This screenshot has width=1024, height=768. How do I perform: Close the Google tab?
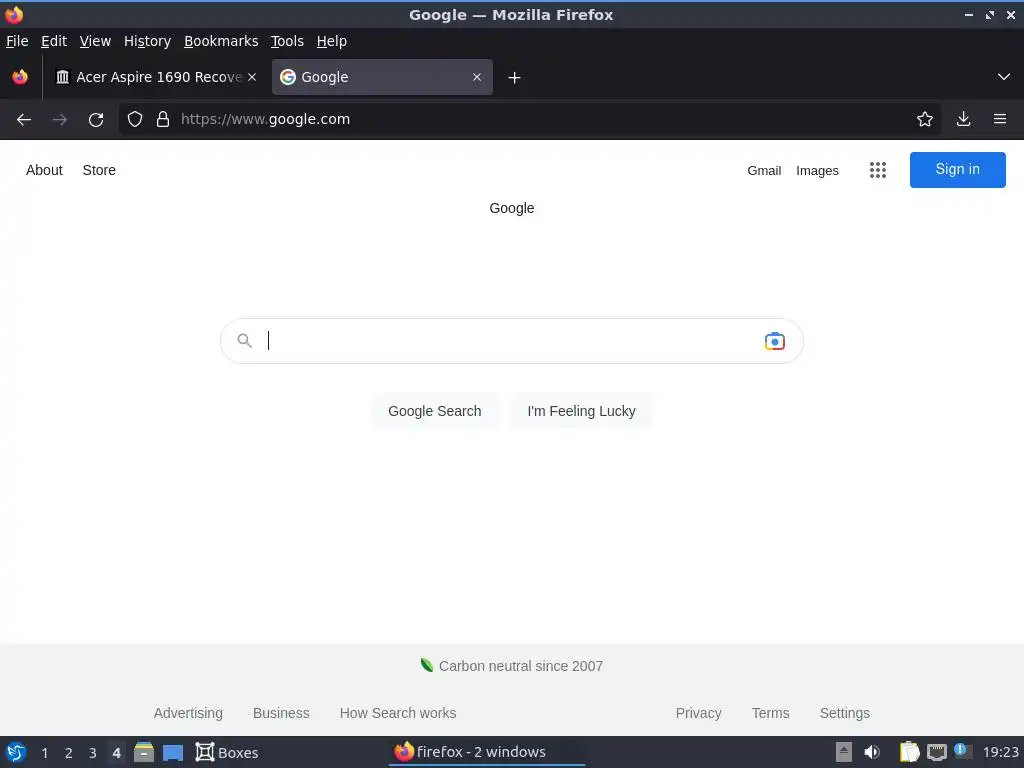tap(477, 77)
